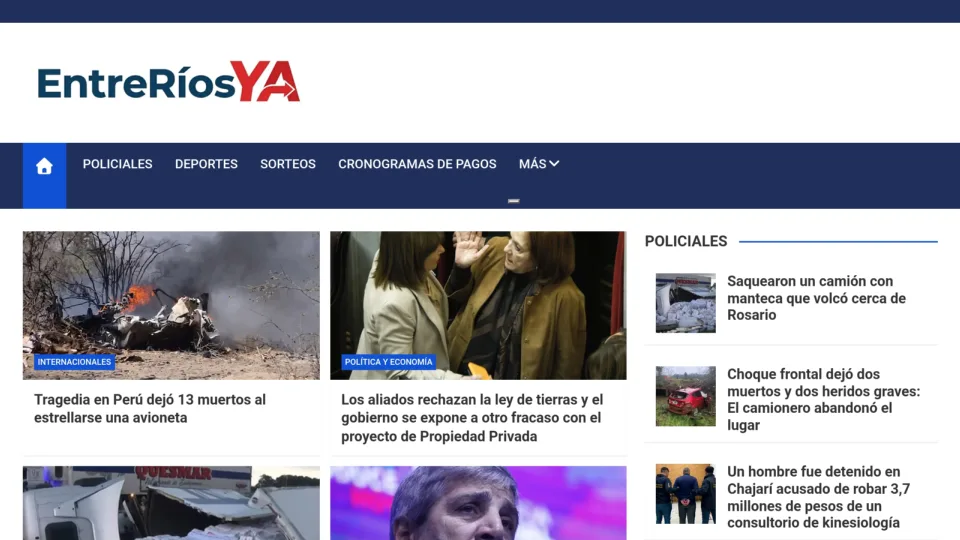Open the SORTEOS menu item
The width and height of the screenshot is (960, 540).
point(288,164)
